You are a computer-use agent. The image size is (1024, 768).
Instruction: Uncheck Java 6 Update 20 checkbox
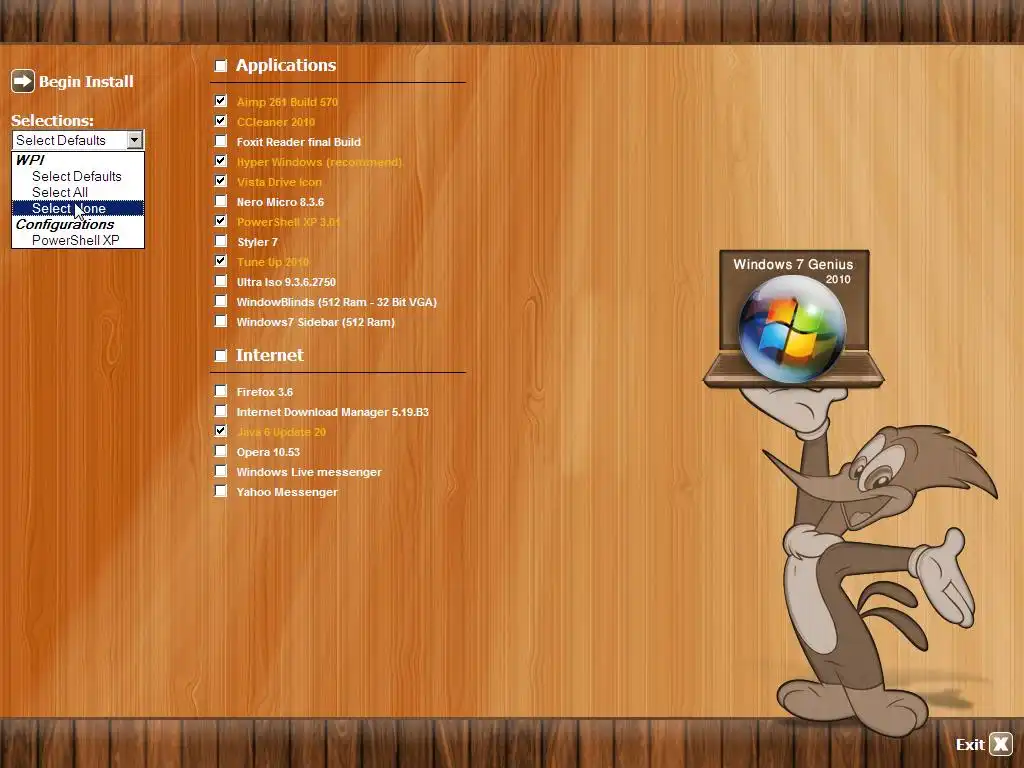click(221, 431)
